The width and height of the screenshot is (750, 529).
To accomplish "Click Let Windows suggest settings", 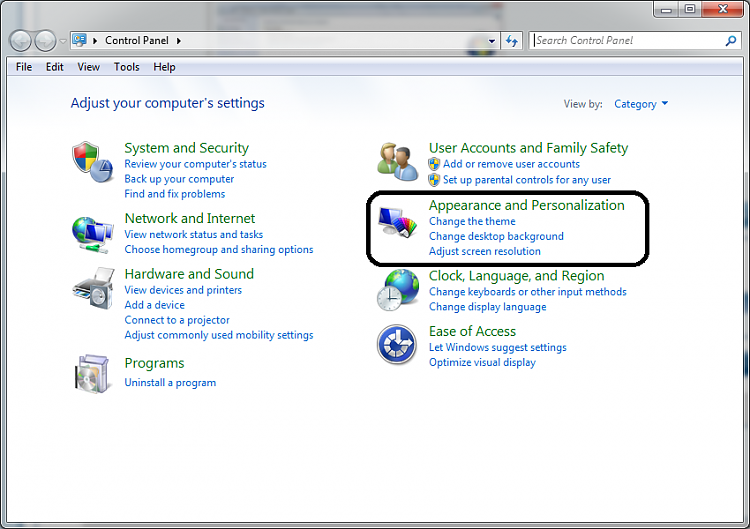I will (497, 347).
